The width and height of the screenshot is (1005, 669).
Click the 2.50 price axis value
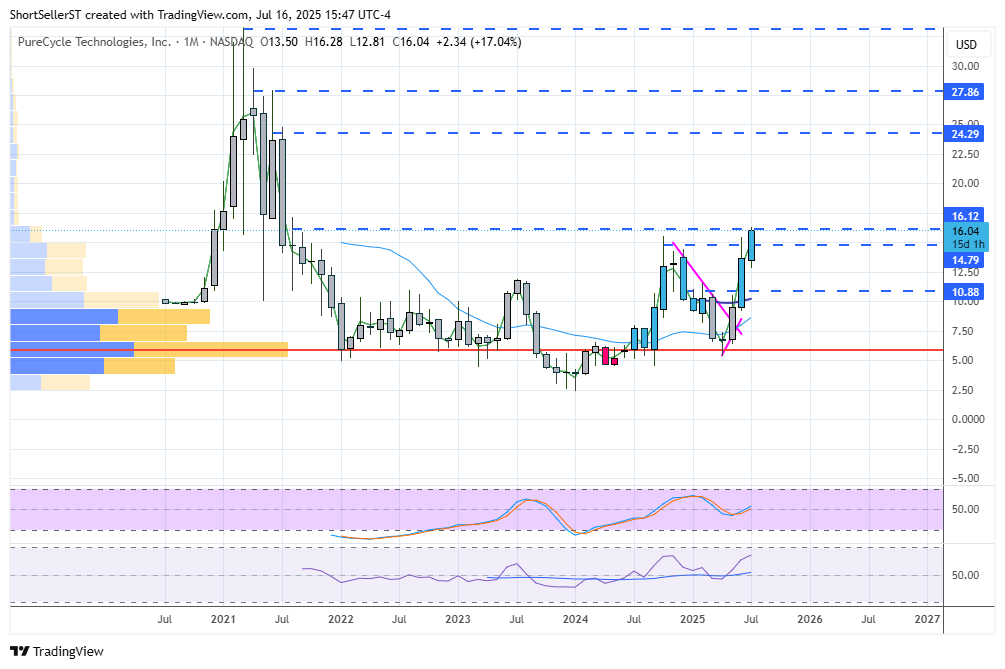(x=963, y=390)
